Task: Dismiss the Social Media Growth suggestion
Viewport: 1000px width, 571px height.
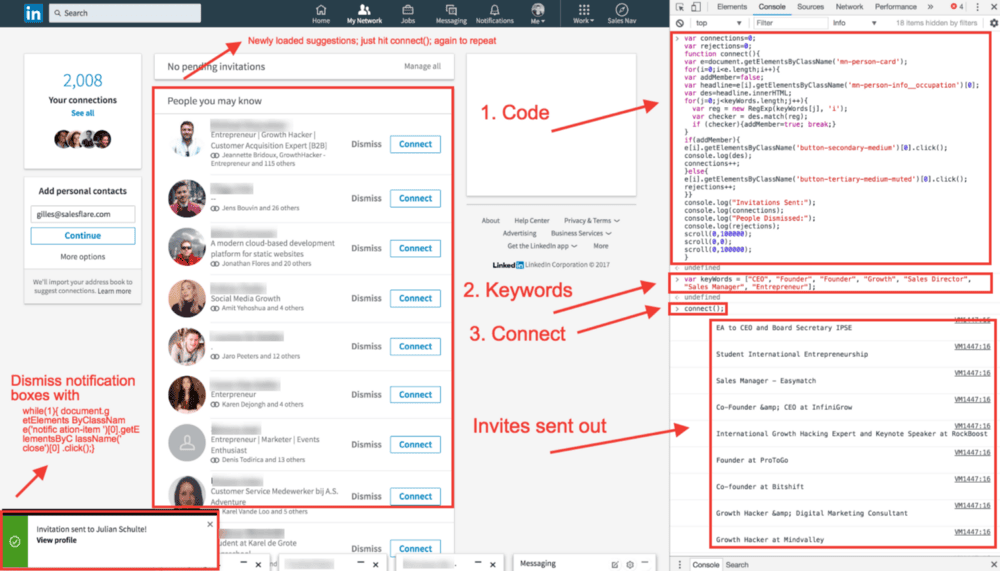Action: pyautogui.click(x=366, y=298)
